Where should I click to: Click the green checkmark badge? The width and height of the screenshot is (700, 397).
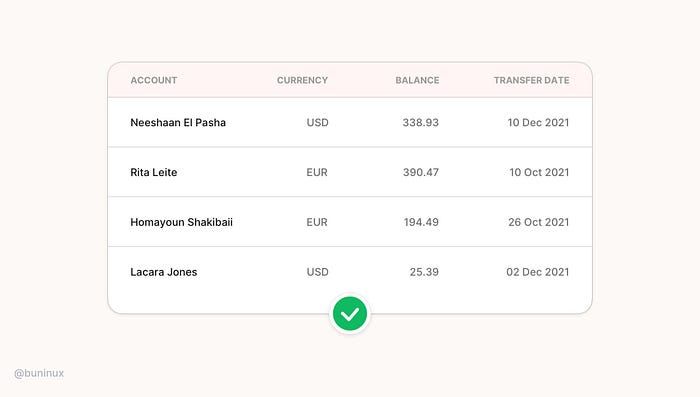tap(350, 313)
